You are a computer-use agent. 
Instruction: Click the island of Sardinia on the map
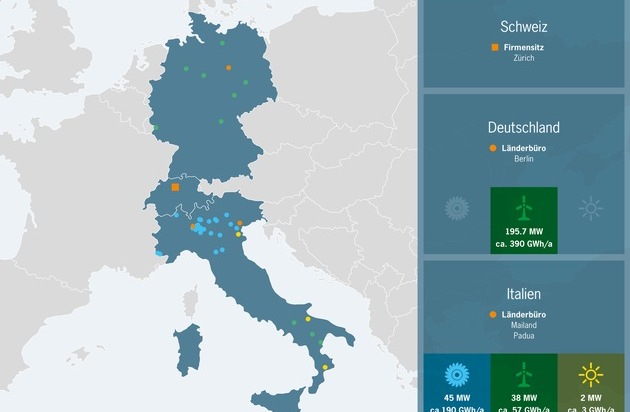tap(185, 347)
